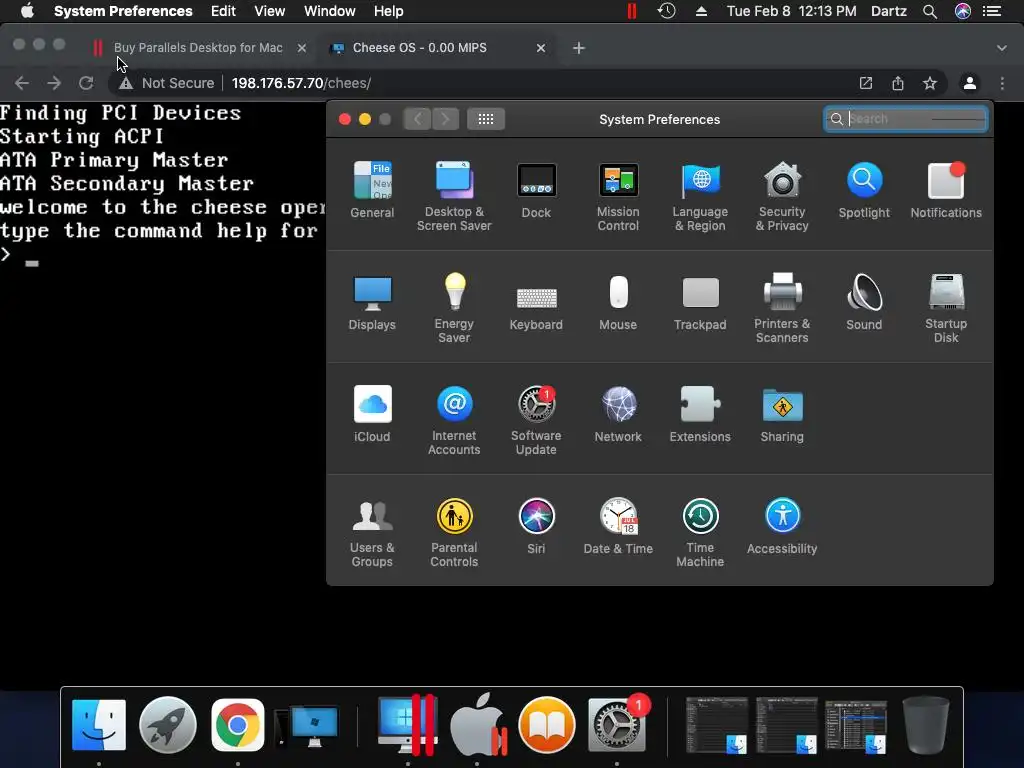This screenshot has height=768, width=1024.
Task: Open Date & Time preferences
Action: pyautogui.click(x=618, y=526)
